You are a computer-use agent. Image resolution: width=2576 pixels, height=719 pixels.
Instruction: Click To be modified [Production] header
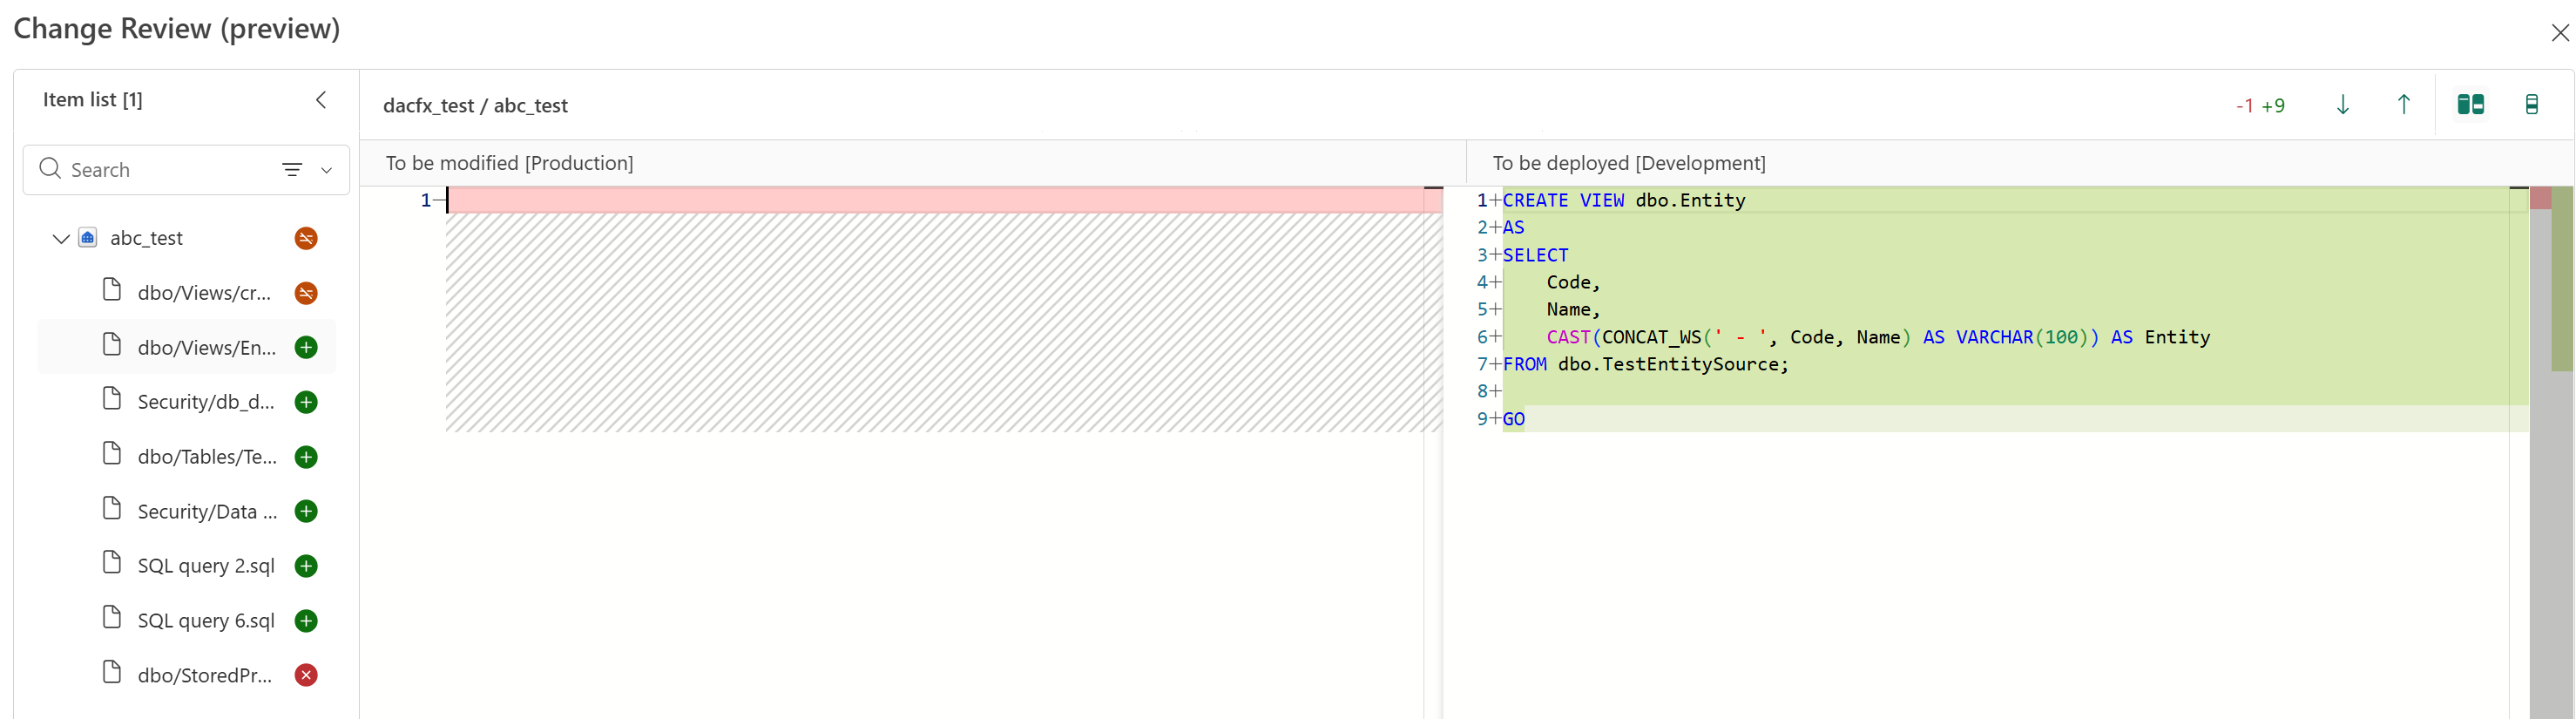click(509, 163)
